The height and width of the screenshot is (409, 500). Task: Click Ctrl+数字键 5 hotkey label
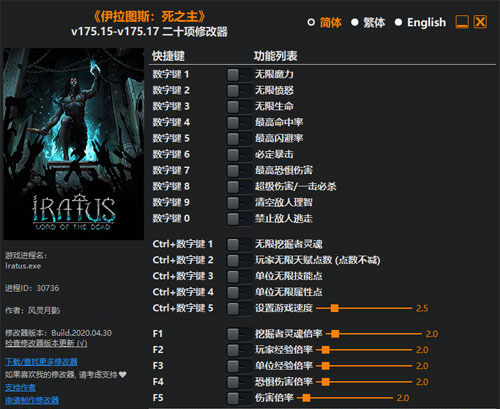tap(183, 308)
